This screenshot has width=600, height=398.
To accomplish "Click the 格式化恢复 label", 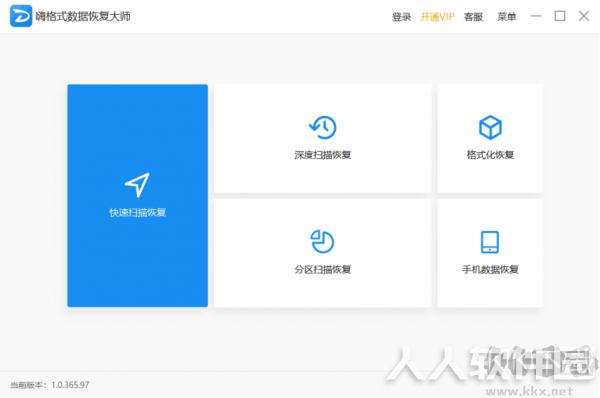I will [x=490, y=155].
